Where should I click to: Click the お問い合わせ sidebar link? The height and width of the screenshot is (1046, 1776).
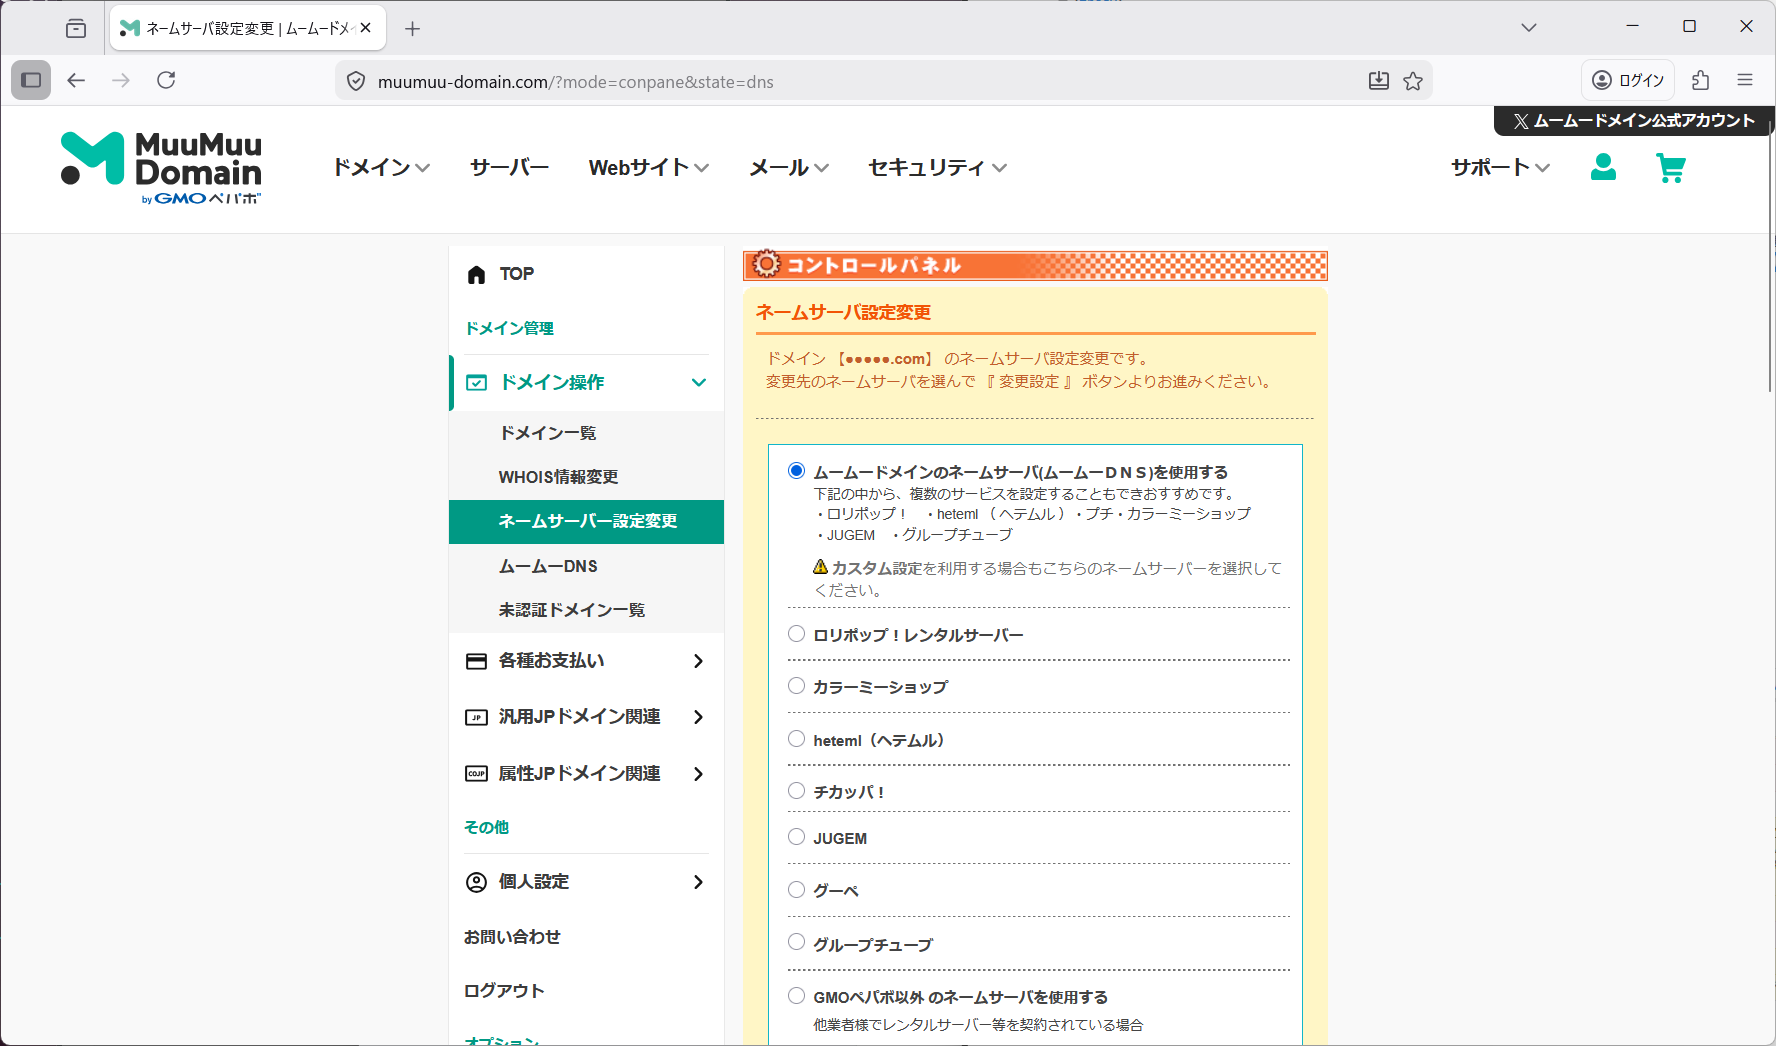click(512, 937)
